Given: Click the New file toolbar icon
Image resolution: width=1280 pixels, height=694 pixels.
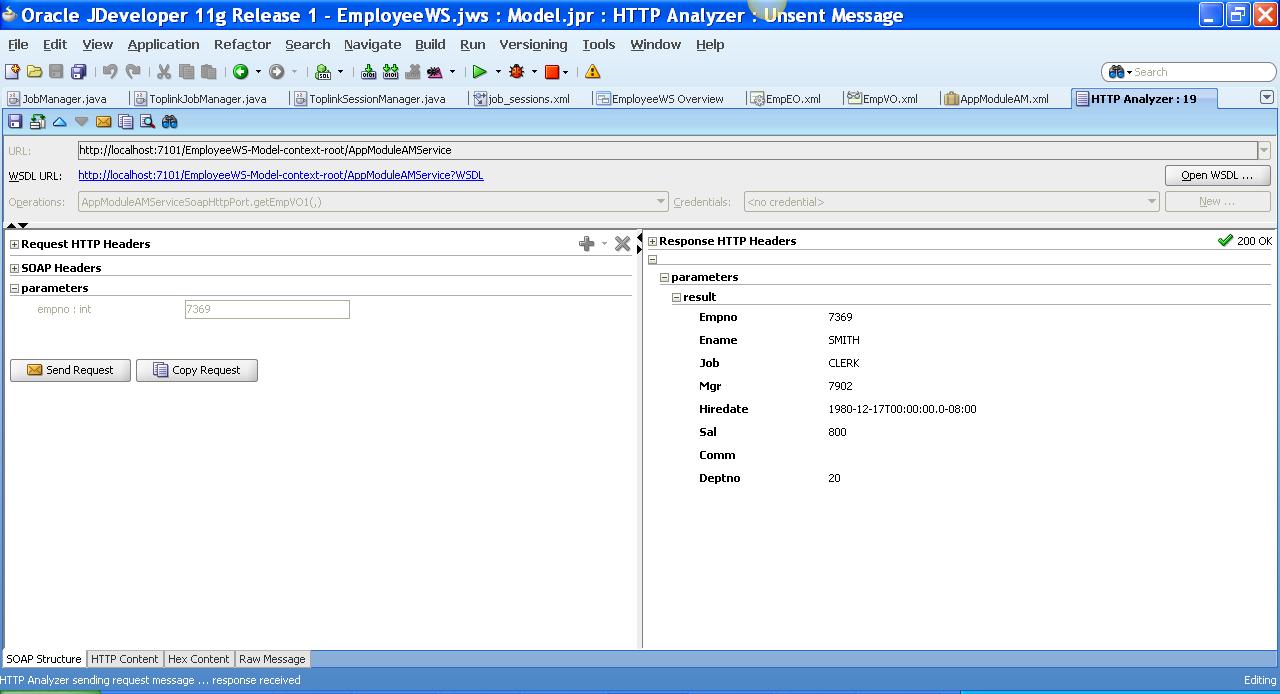Looking at the screenshot, I should pyautogui.click(x=12, y=72).
